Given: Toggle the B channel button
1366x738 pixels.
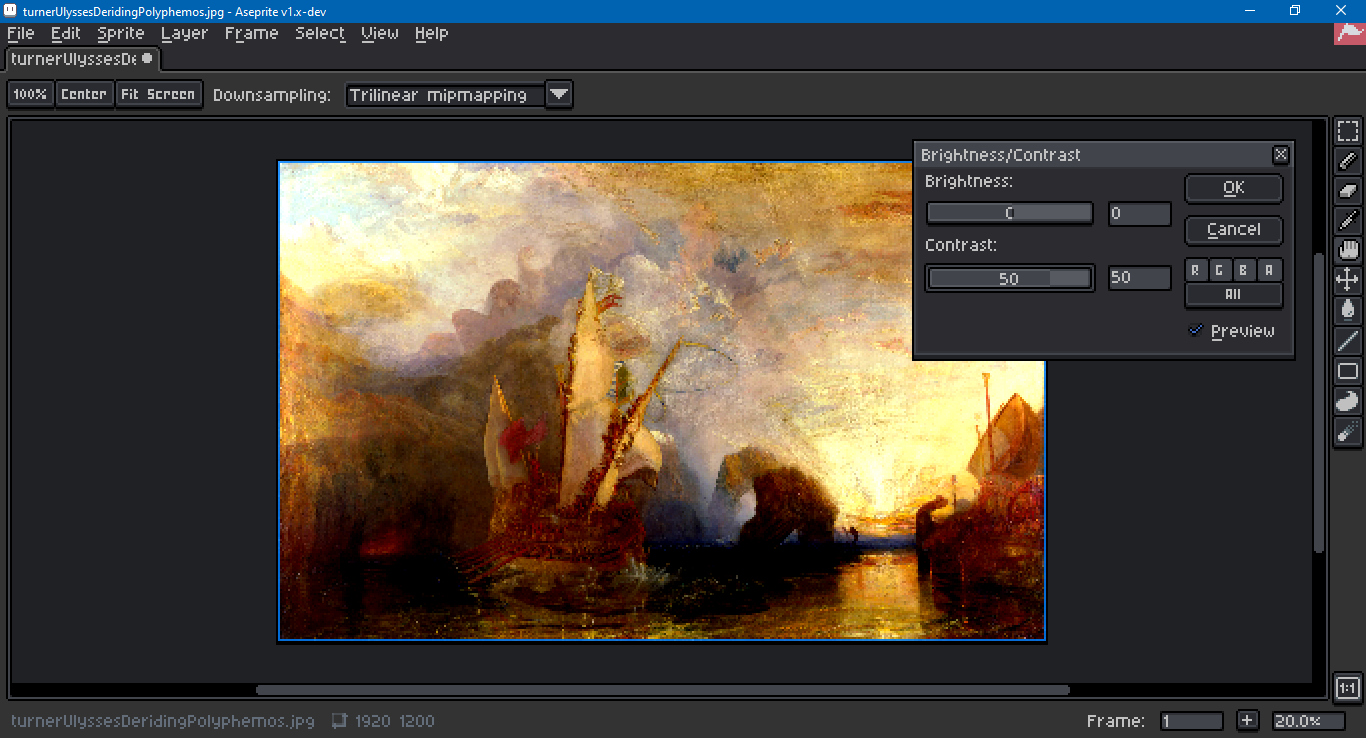Looking at the screenshot, I should [x=1244, y=270].
